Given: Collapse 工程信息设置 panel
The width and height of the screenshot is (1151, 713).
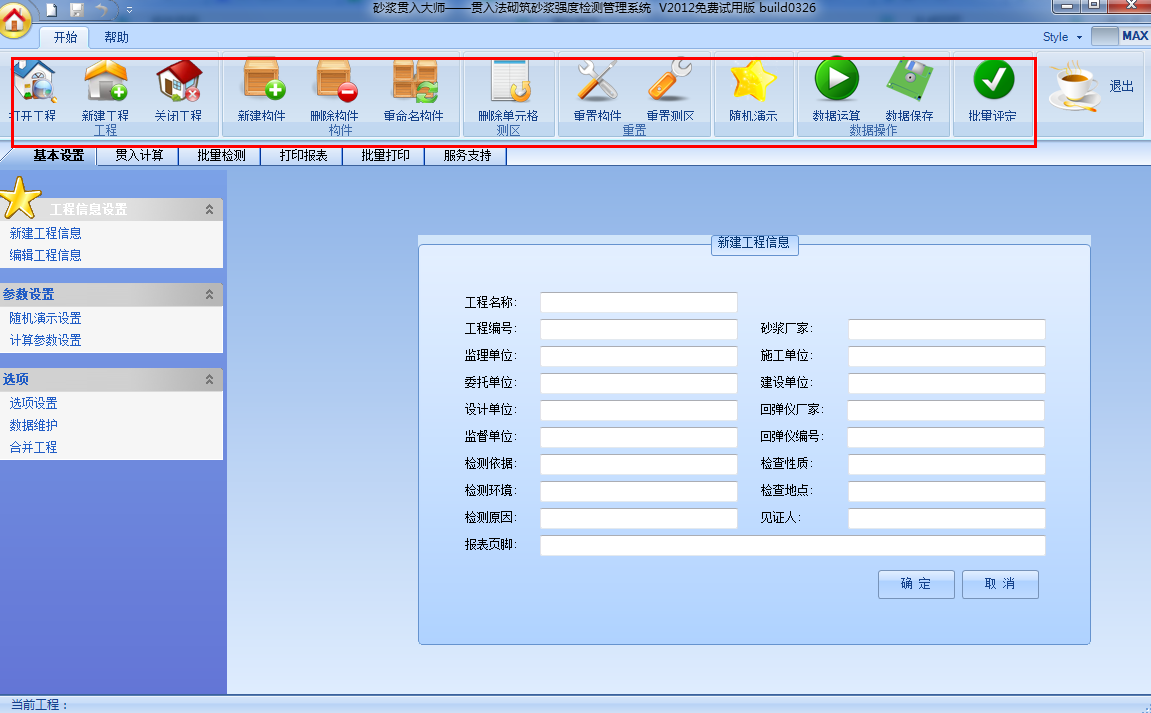Looking at the screenshot, I should [209, 209].
